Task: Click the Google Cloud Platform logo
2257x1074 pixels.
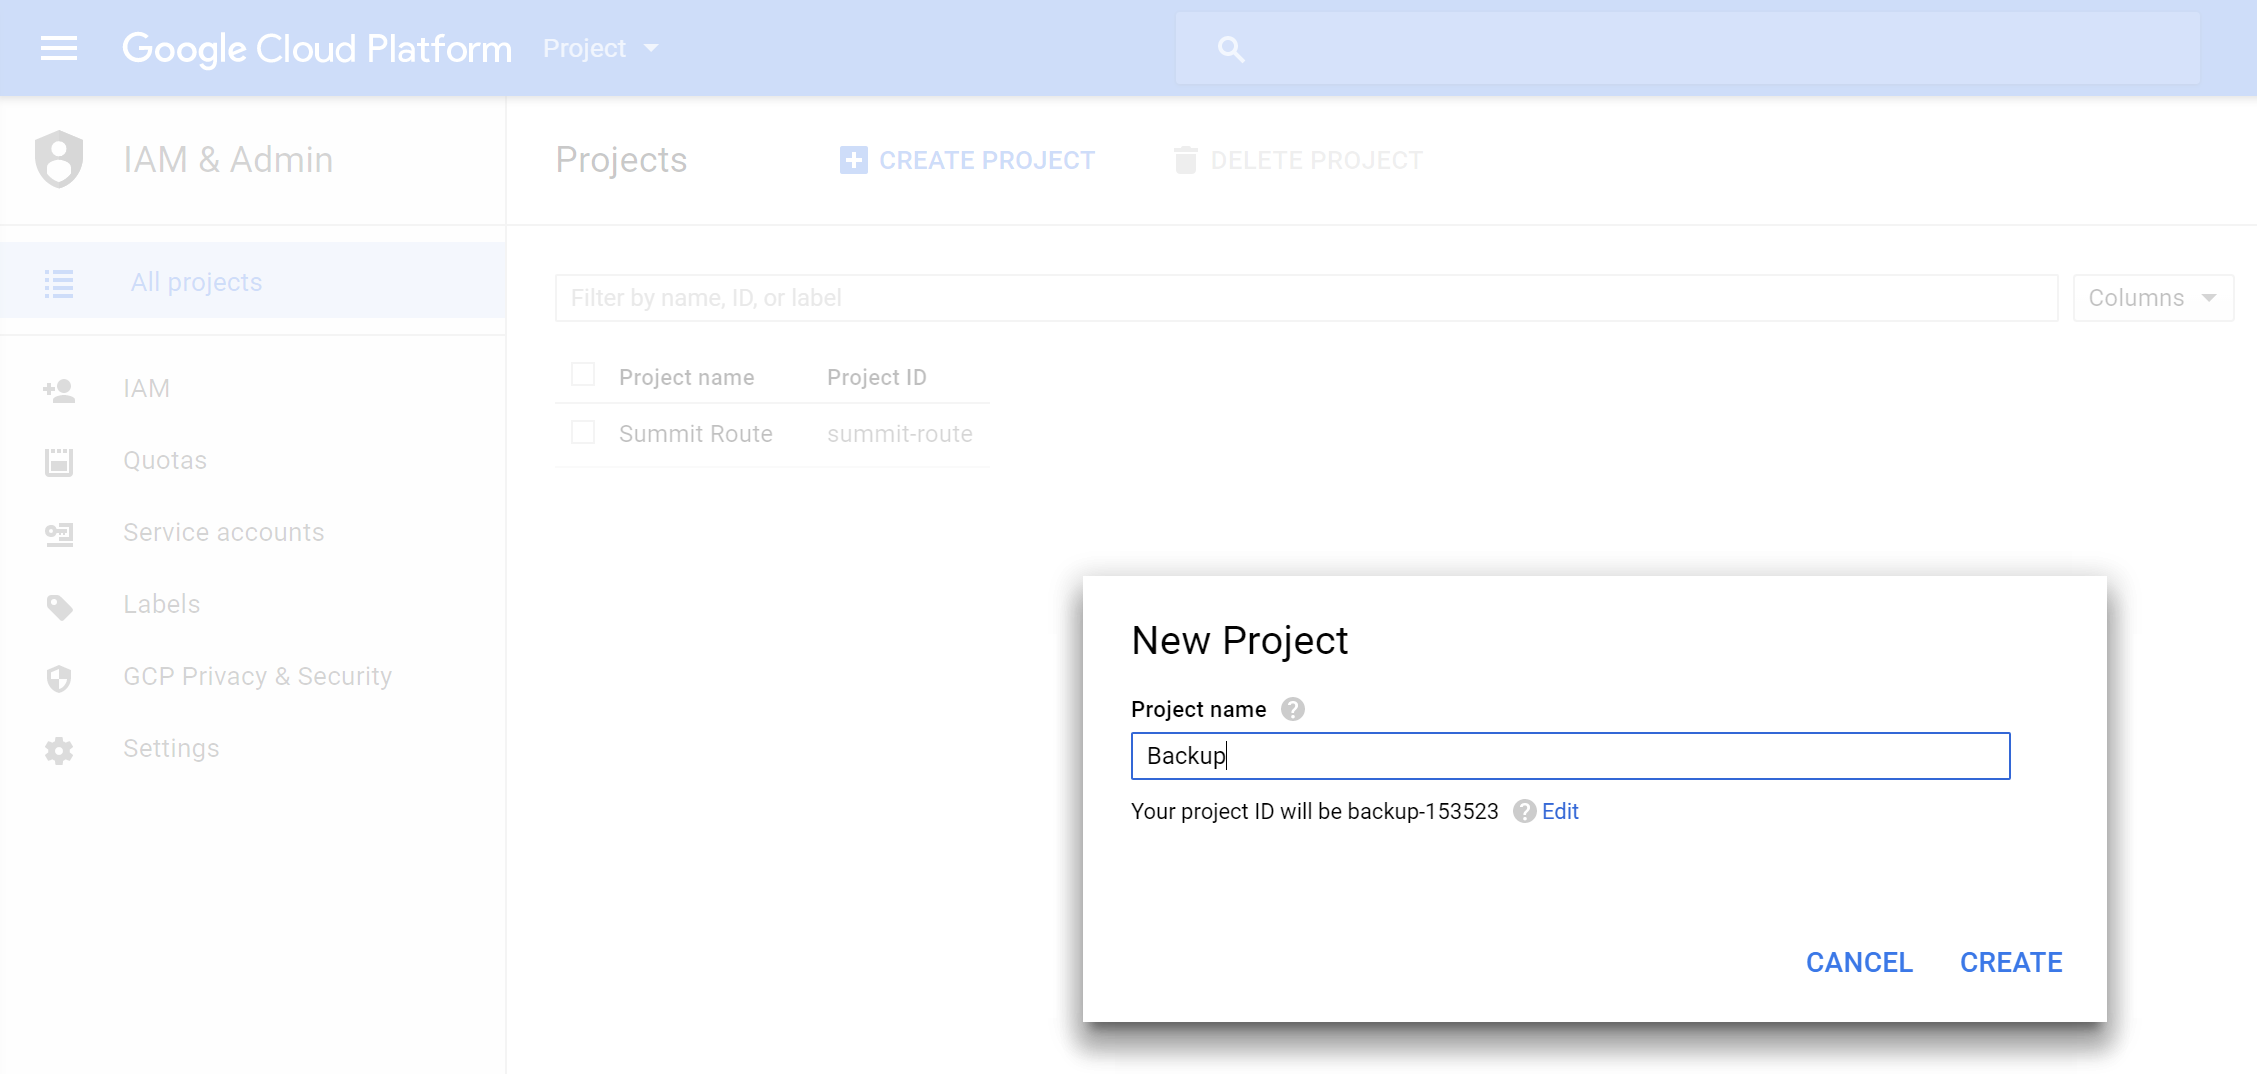Action: pos(316,48)
